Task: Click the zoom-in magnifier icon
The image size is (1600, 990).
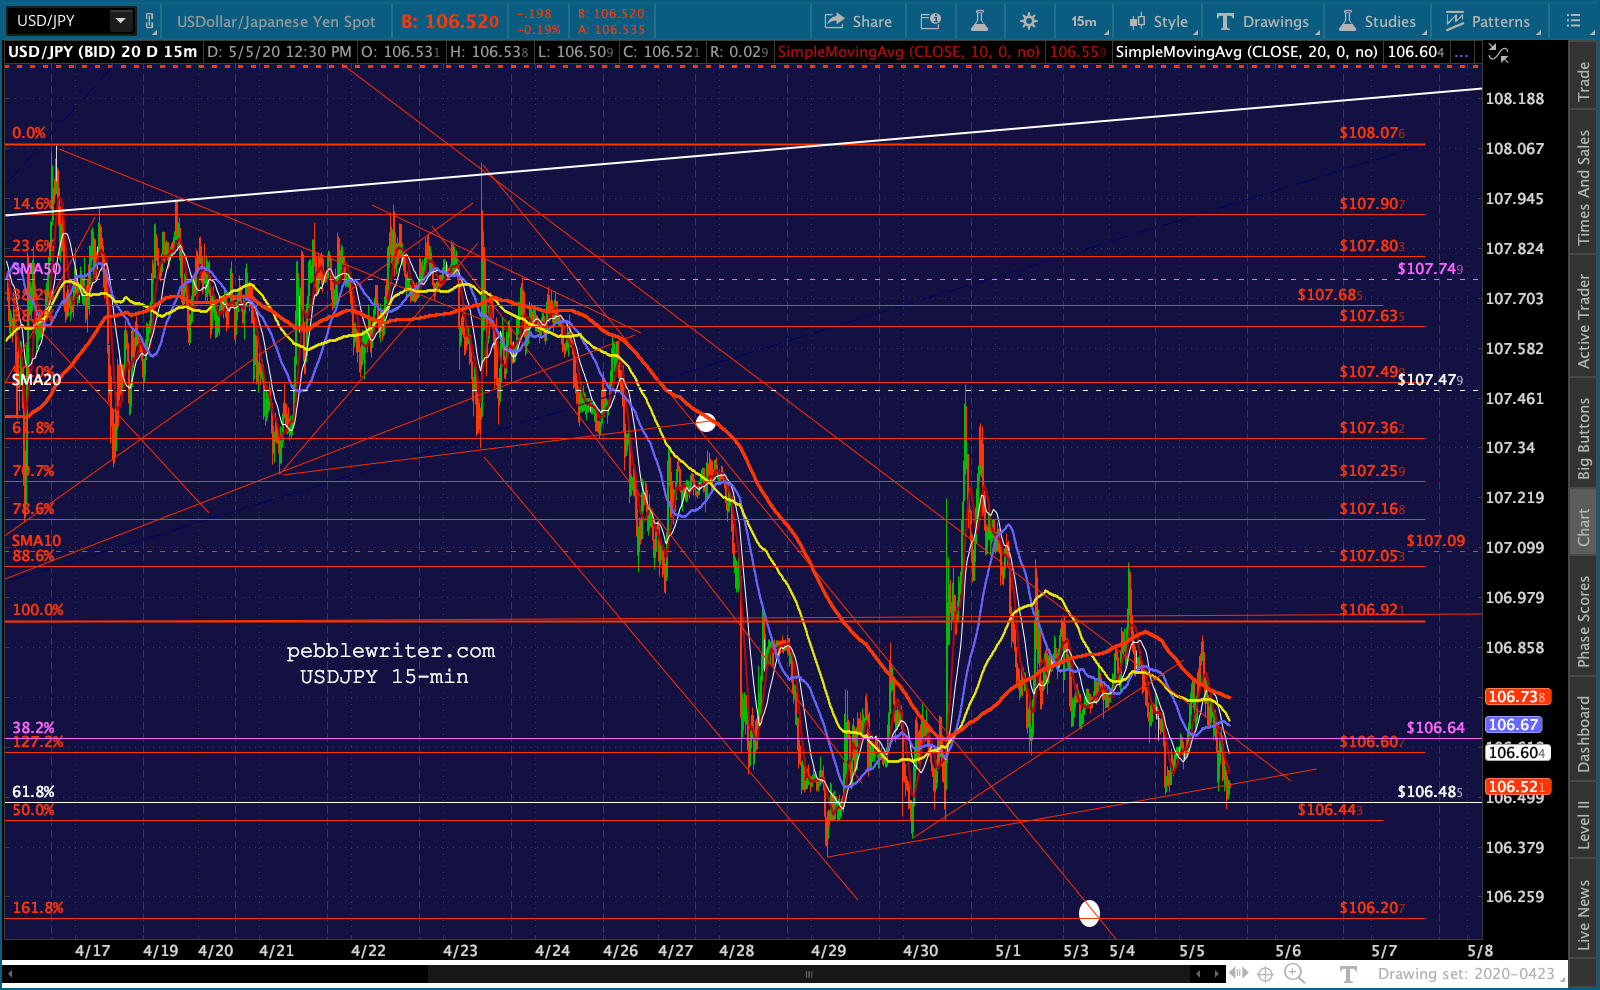Action: 1294,973
